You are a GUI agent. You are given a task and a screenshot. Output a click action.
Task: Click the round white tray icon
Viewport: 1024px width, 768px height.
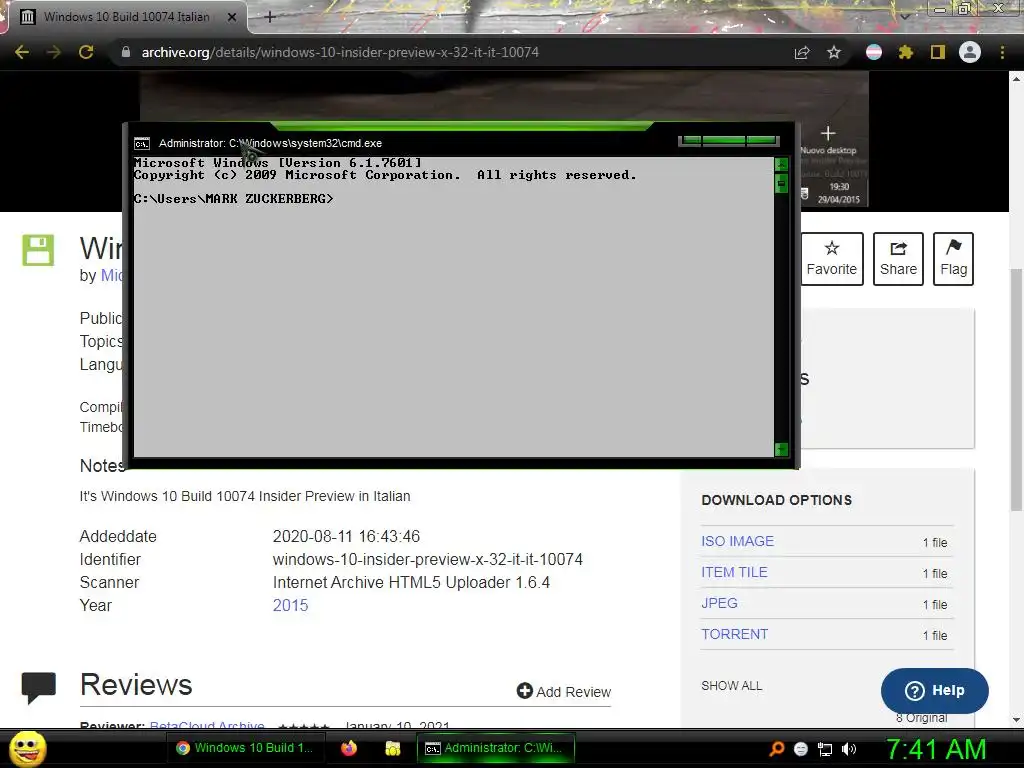pos(801,749)
